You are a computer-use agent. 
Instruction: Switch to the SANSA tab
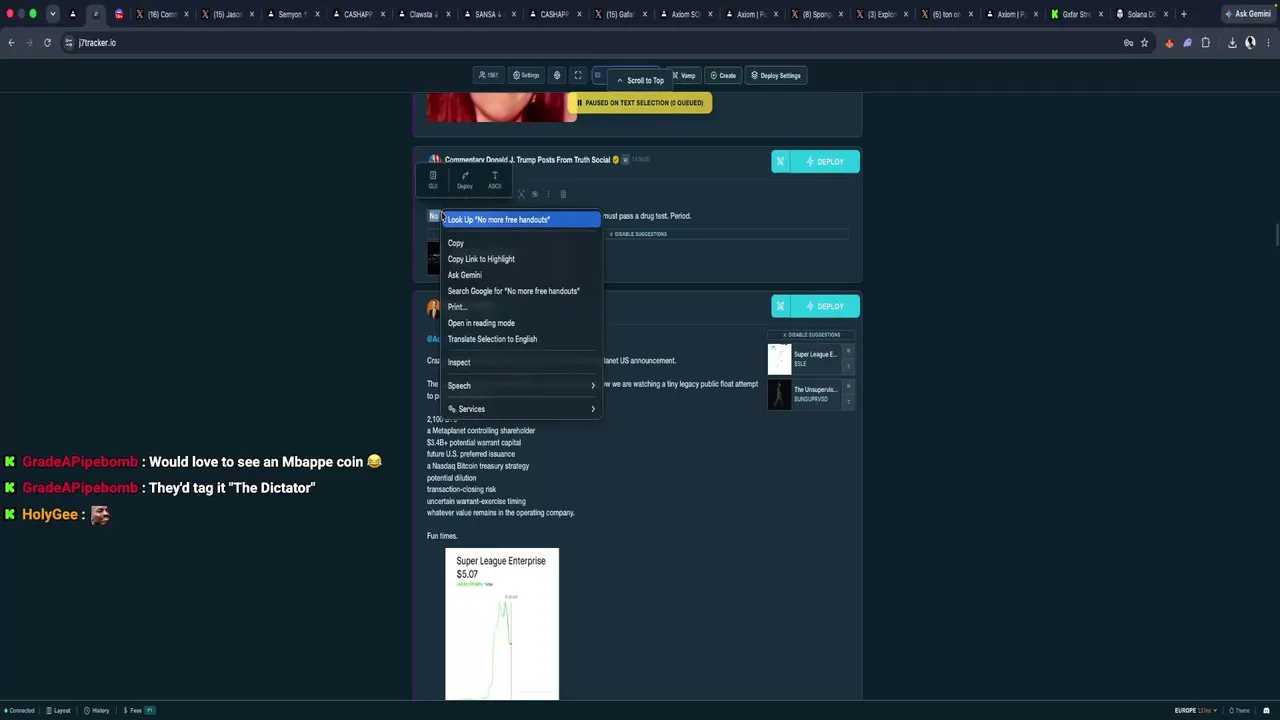point(490,14)
